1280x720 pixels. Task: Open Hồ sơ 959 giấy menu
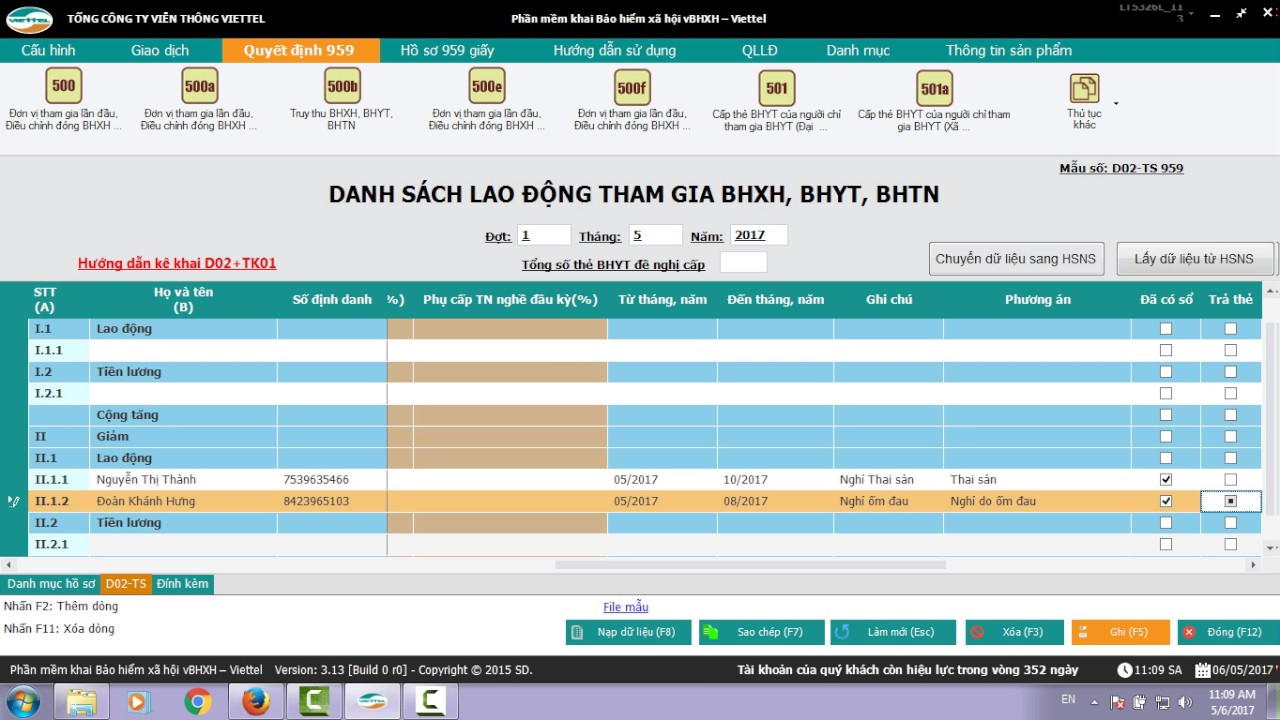tap(447, 50)
